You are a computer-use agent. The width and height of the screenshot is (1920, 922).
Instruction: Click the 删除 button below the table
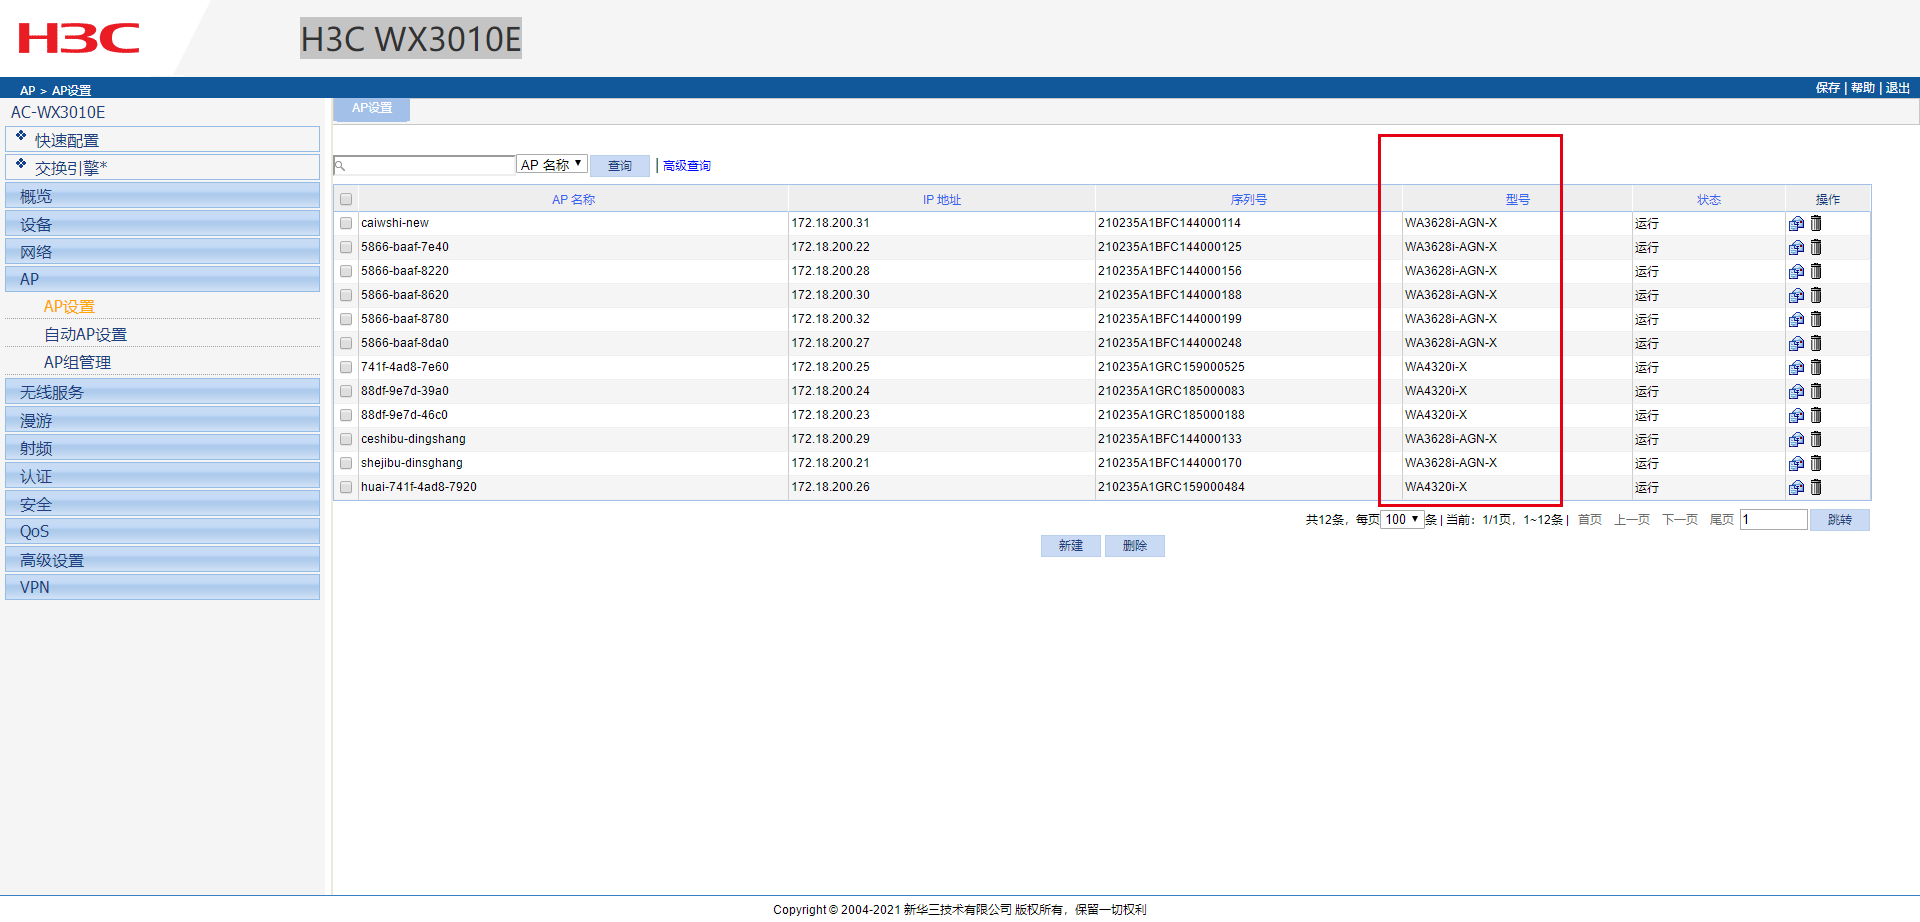point(1135,546)
